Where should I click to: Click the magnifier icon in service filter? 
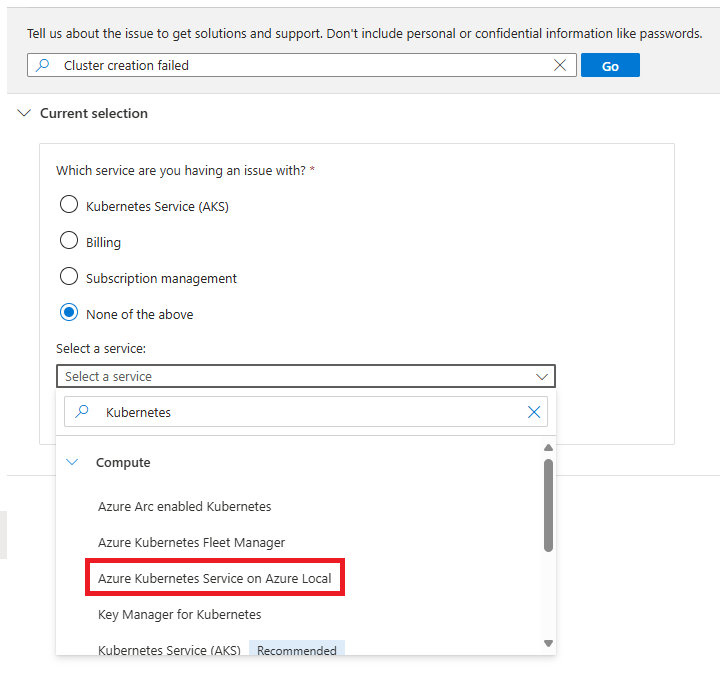pyautogui.click(x=82, y=412)
